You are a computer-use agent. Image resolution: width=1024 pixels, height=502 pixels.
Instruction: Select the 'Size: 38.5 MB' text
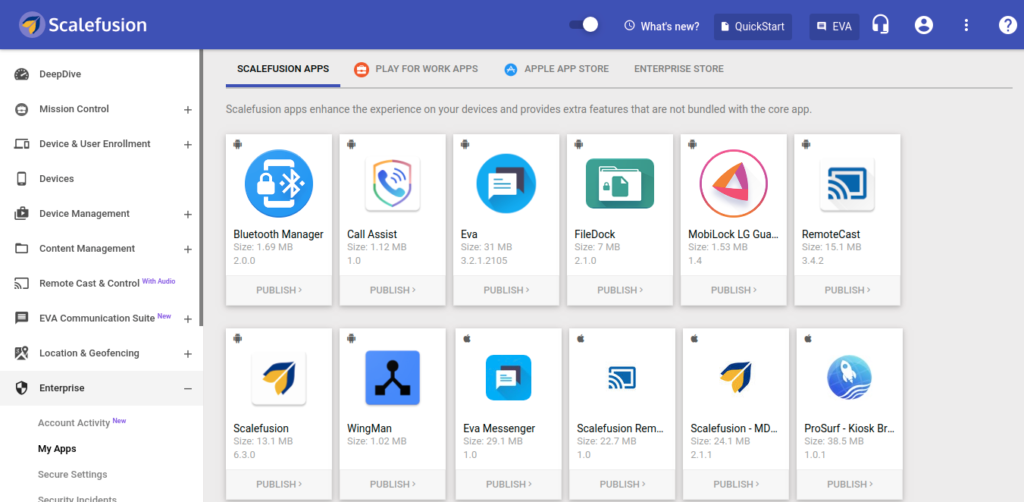coord(834,441)
